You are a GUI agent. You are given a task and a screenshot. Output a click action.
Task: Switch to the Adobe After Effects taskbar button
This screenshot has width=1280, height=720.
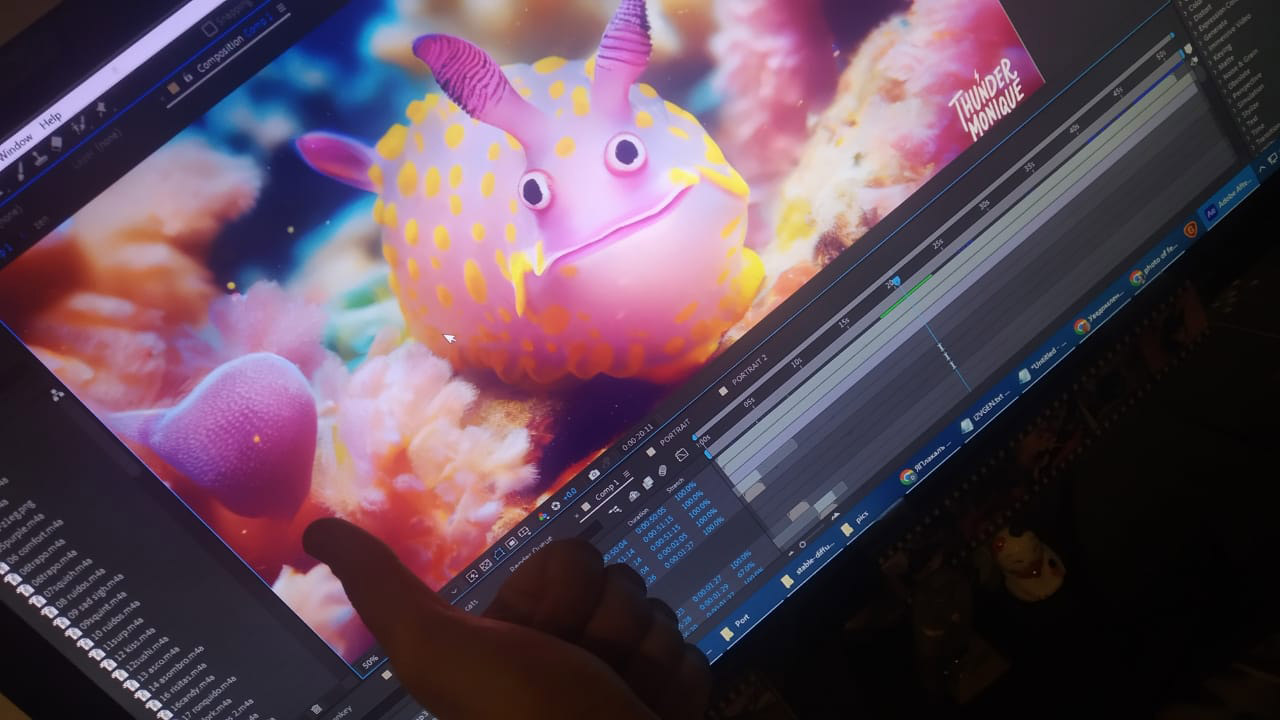(1229, 200)
